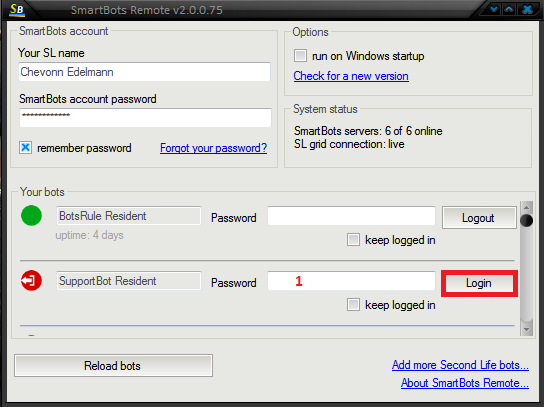Open Add more Second Life bots link

(x=460, y=365)
